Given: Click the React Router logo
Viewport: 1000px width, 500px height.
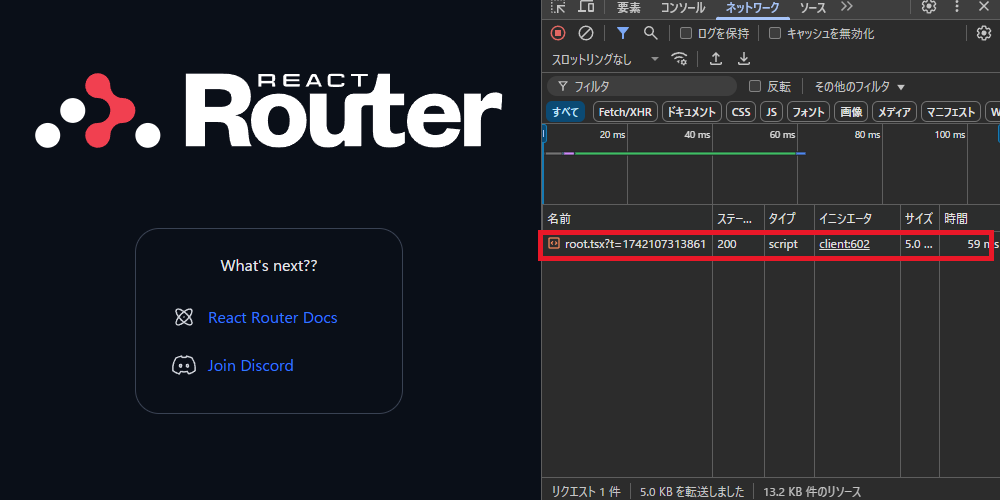Looking at the screenshot, I should pos(268,110).
